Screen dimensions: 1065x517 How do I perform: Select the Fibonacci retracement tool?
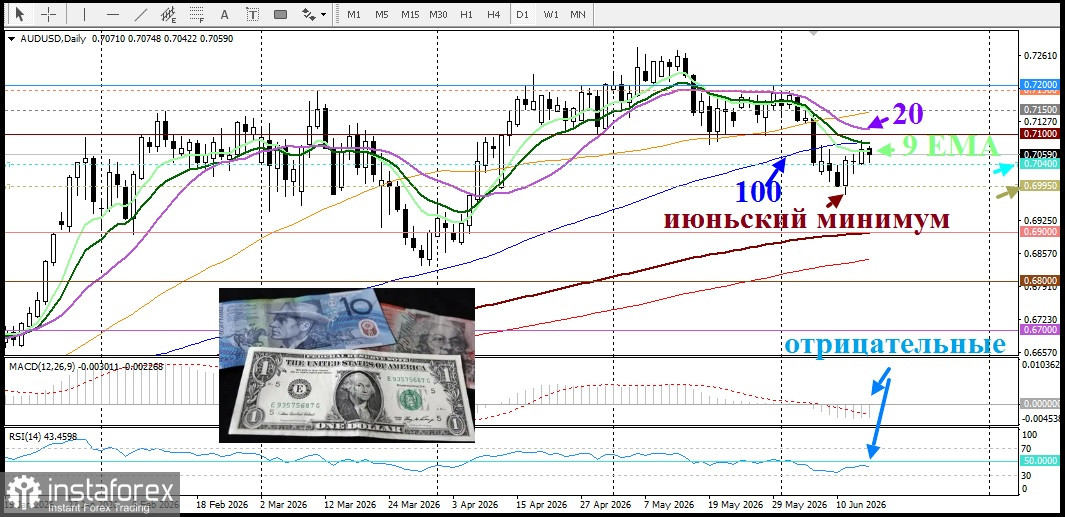pos(197,14)
